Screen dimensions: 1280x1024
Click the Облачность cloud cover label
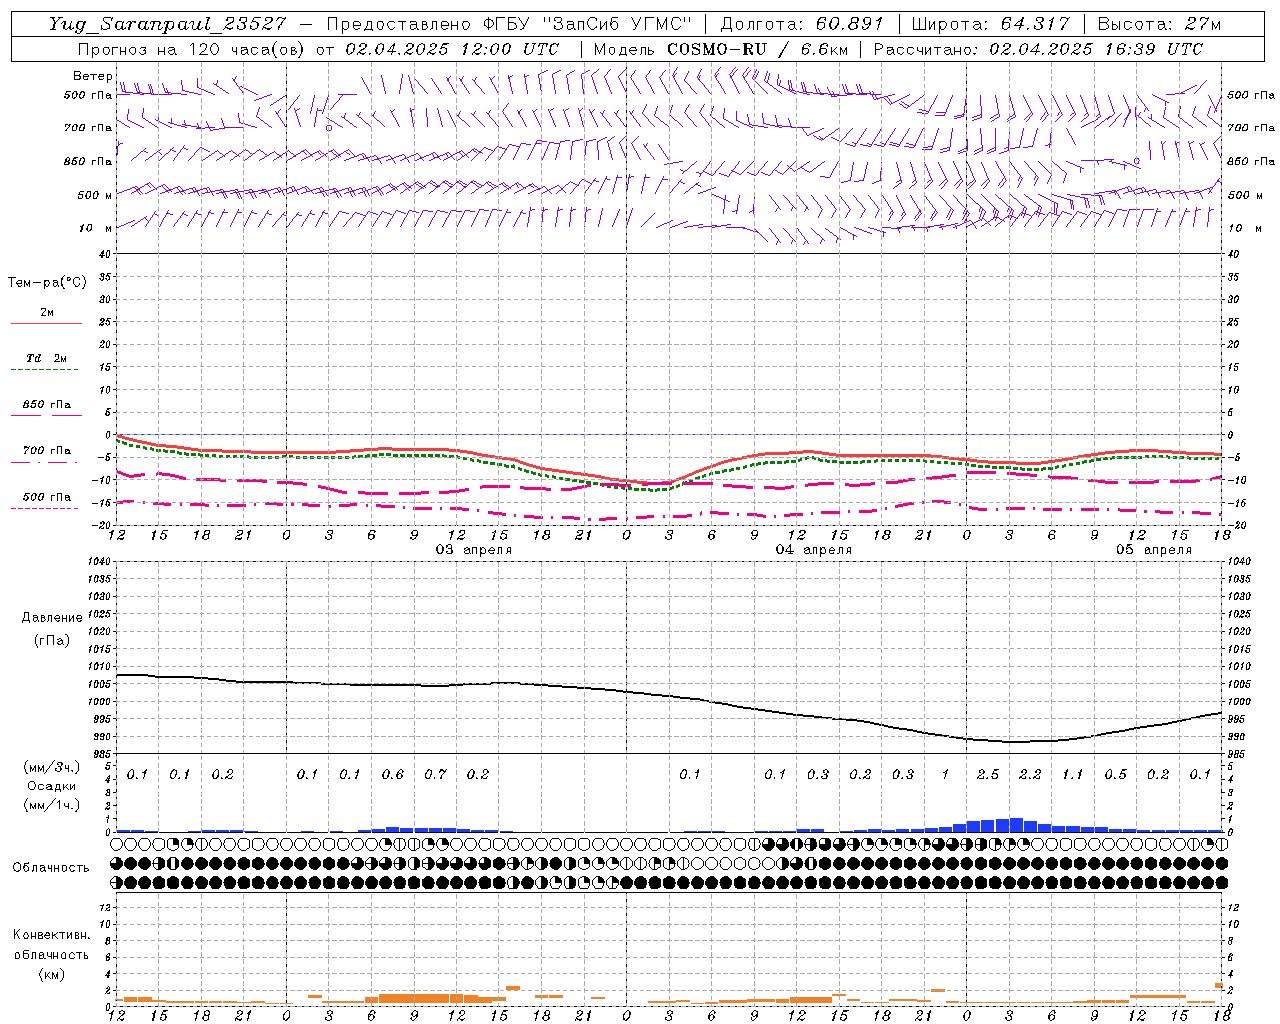coord(51,867)
